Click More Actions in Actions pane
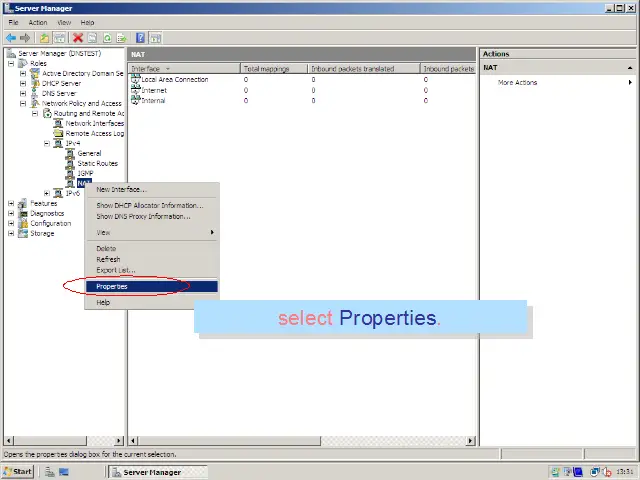Screen dimensions: 640x480 517,82
